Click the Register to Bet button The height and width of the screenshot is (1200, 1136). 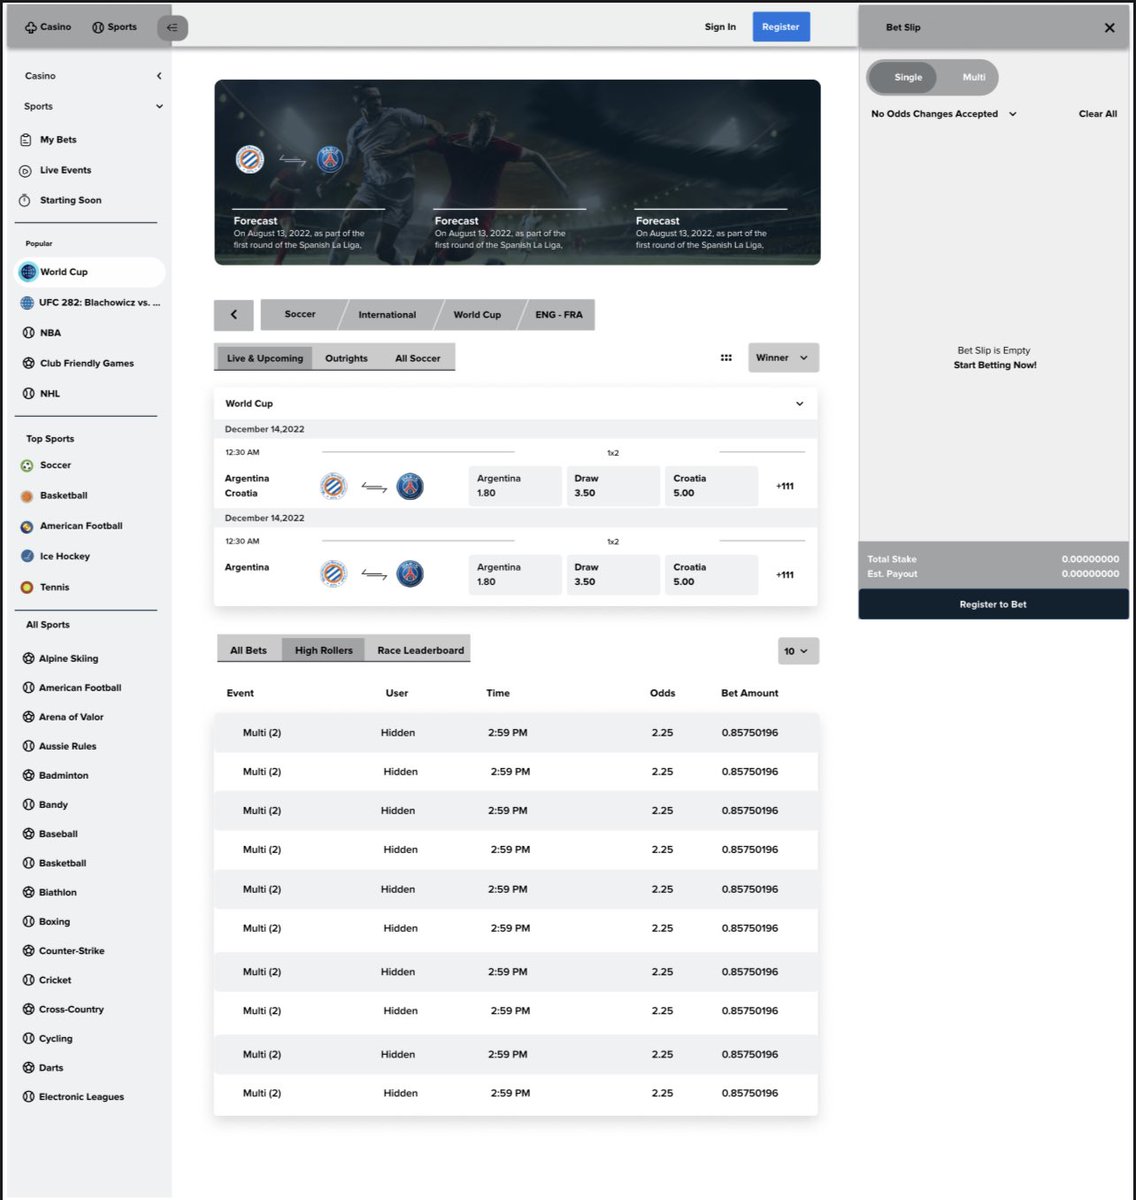pos(993,604)
